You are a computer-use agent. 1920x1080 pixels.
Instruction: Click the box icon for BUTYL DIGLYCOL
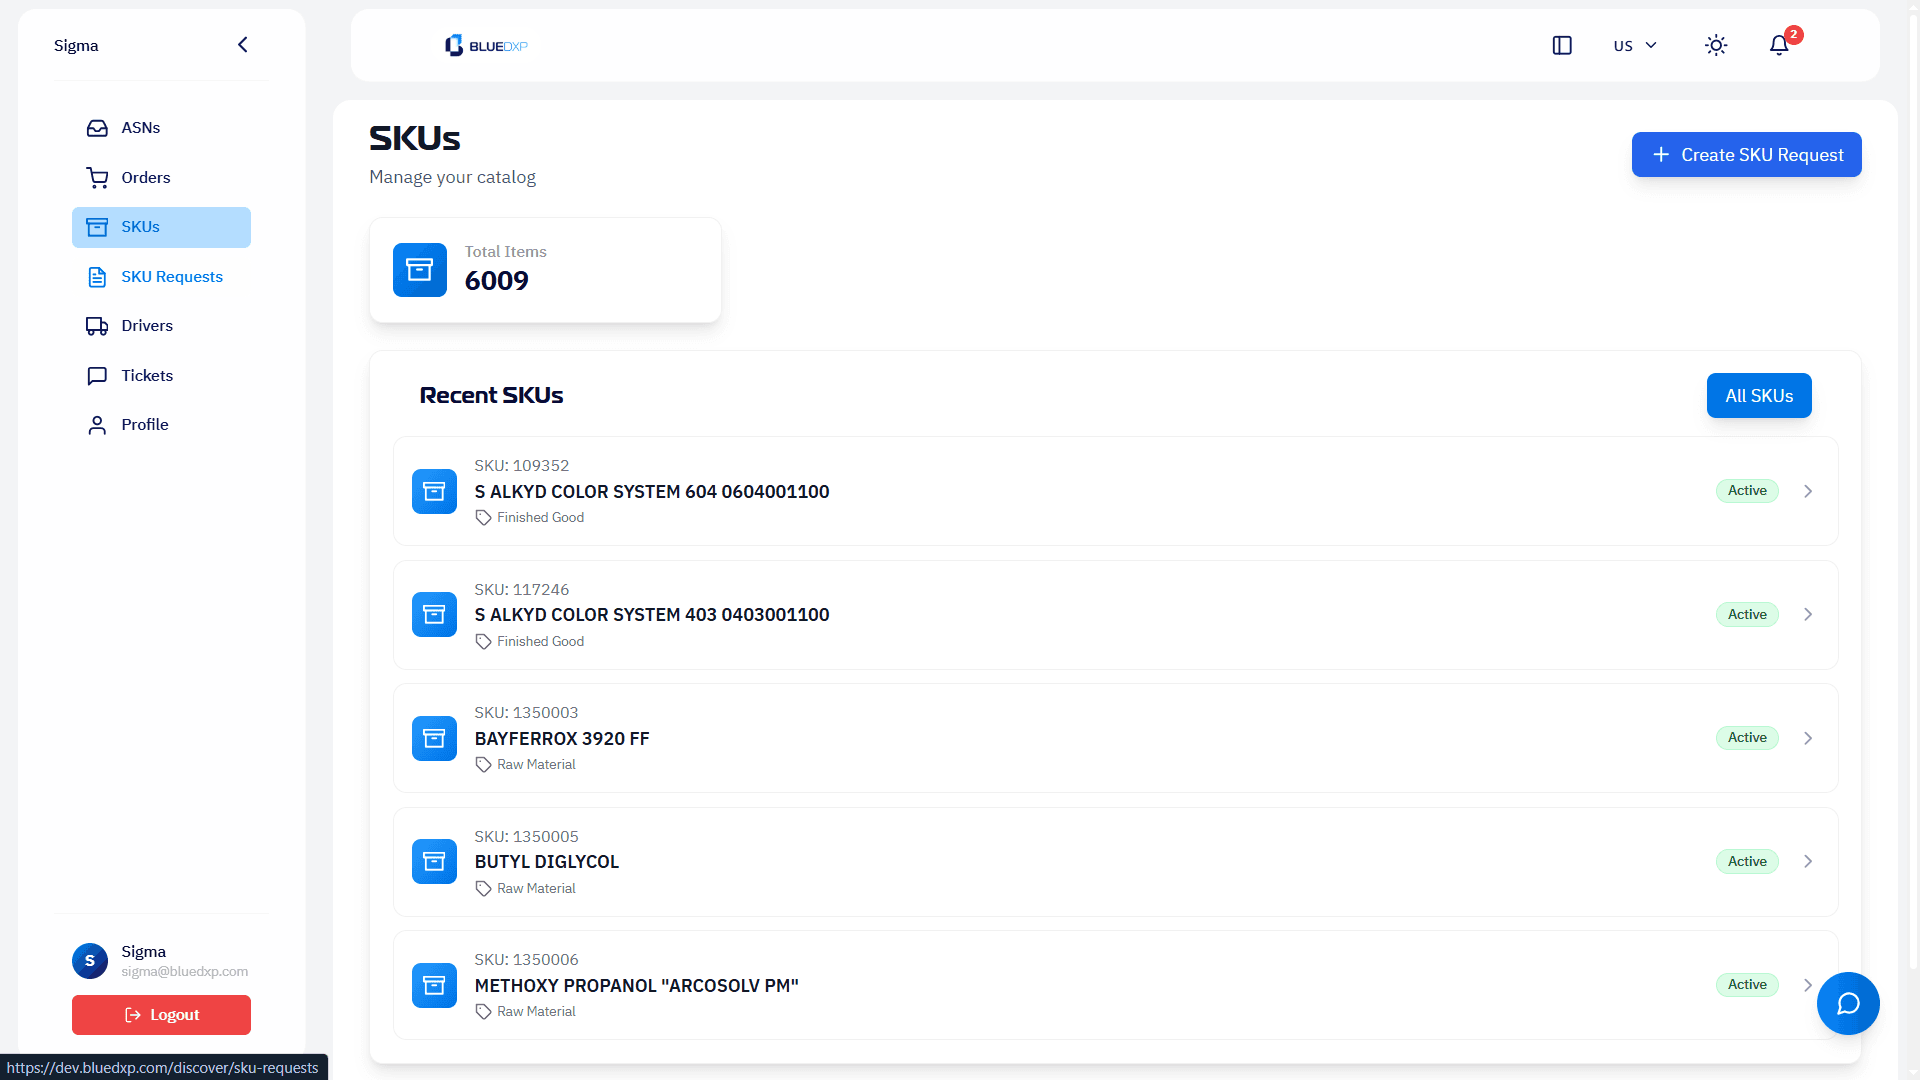[434, 861]
